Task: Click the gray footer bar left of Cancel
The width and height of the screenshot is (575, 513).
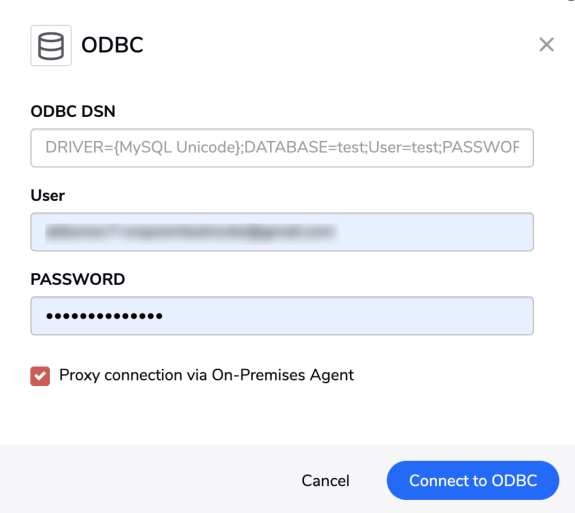Action: (147, 479)
